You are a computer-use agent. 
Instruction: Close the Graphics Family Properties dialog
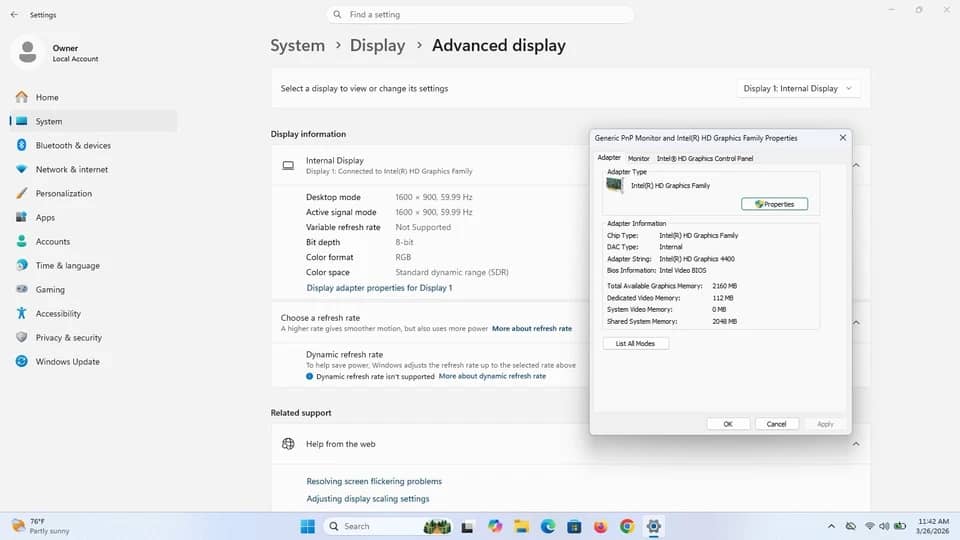pos(842,138)
